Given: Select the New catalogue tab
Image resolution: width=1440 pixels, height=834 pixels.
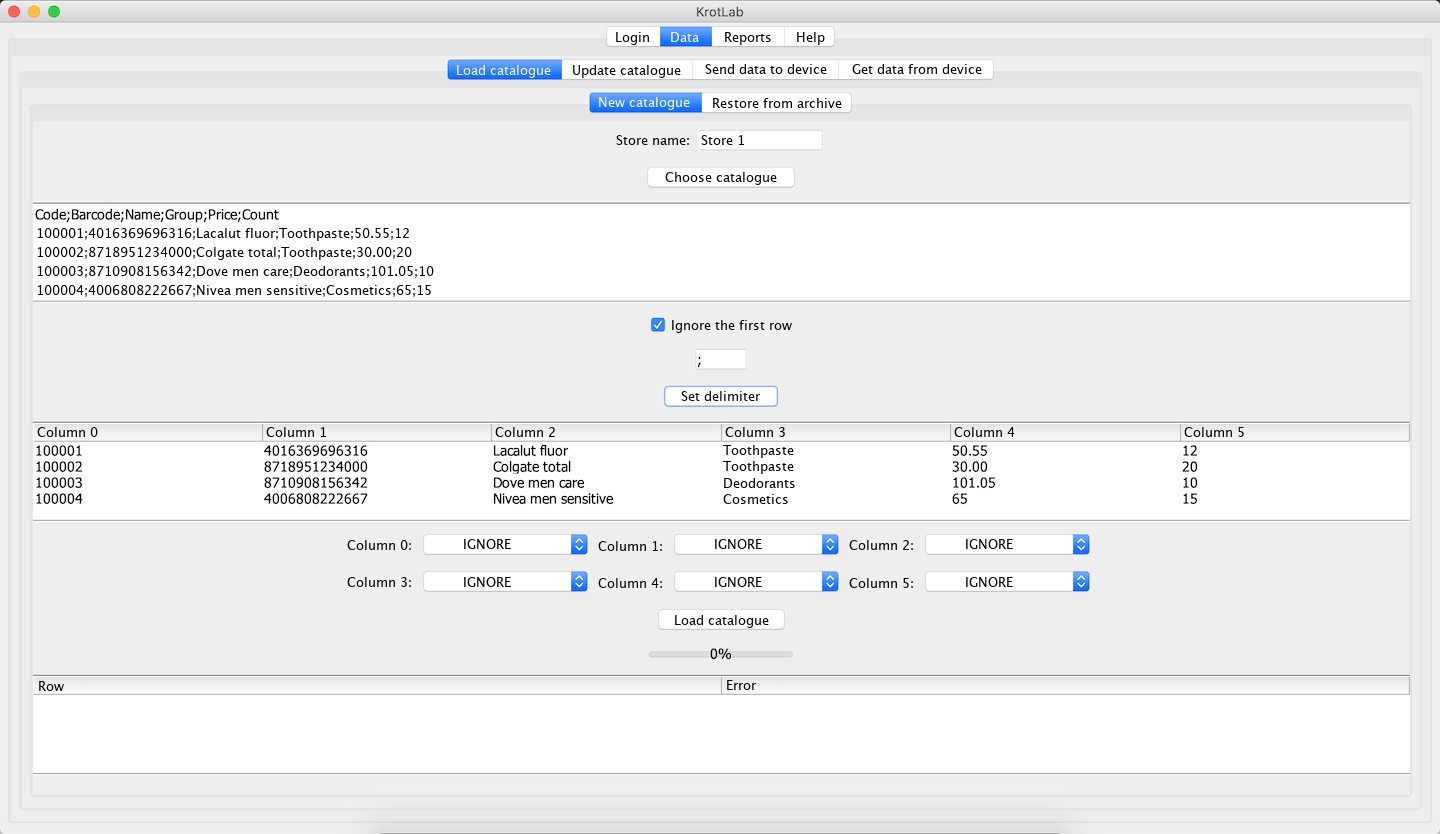Looking at the screenshot, I should [644, 103].
